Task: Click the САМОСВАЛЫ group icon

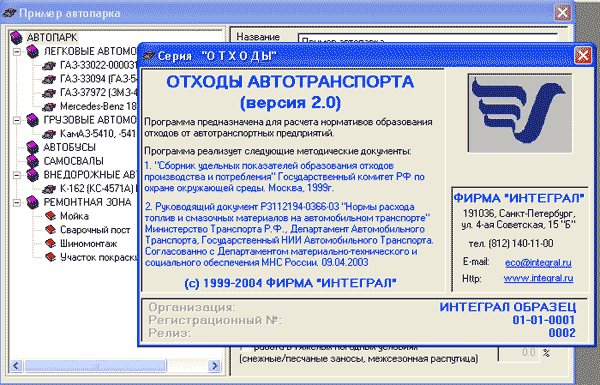Action: click(x=33, y=161)
